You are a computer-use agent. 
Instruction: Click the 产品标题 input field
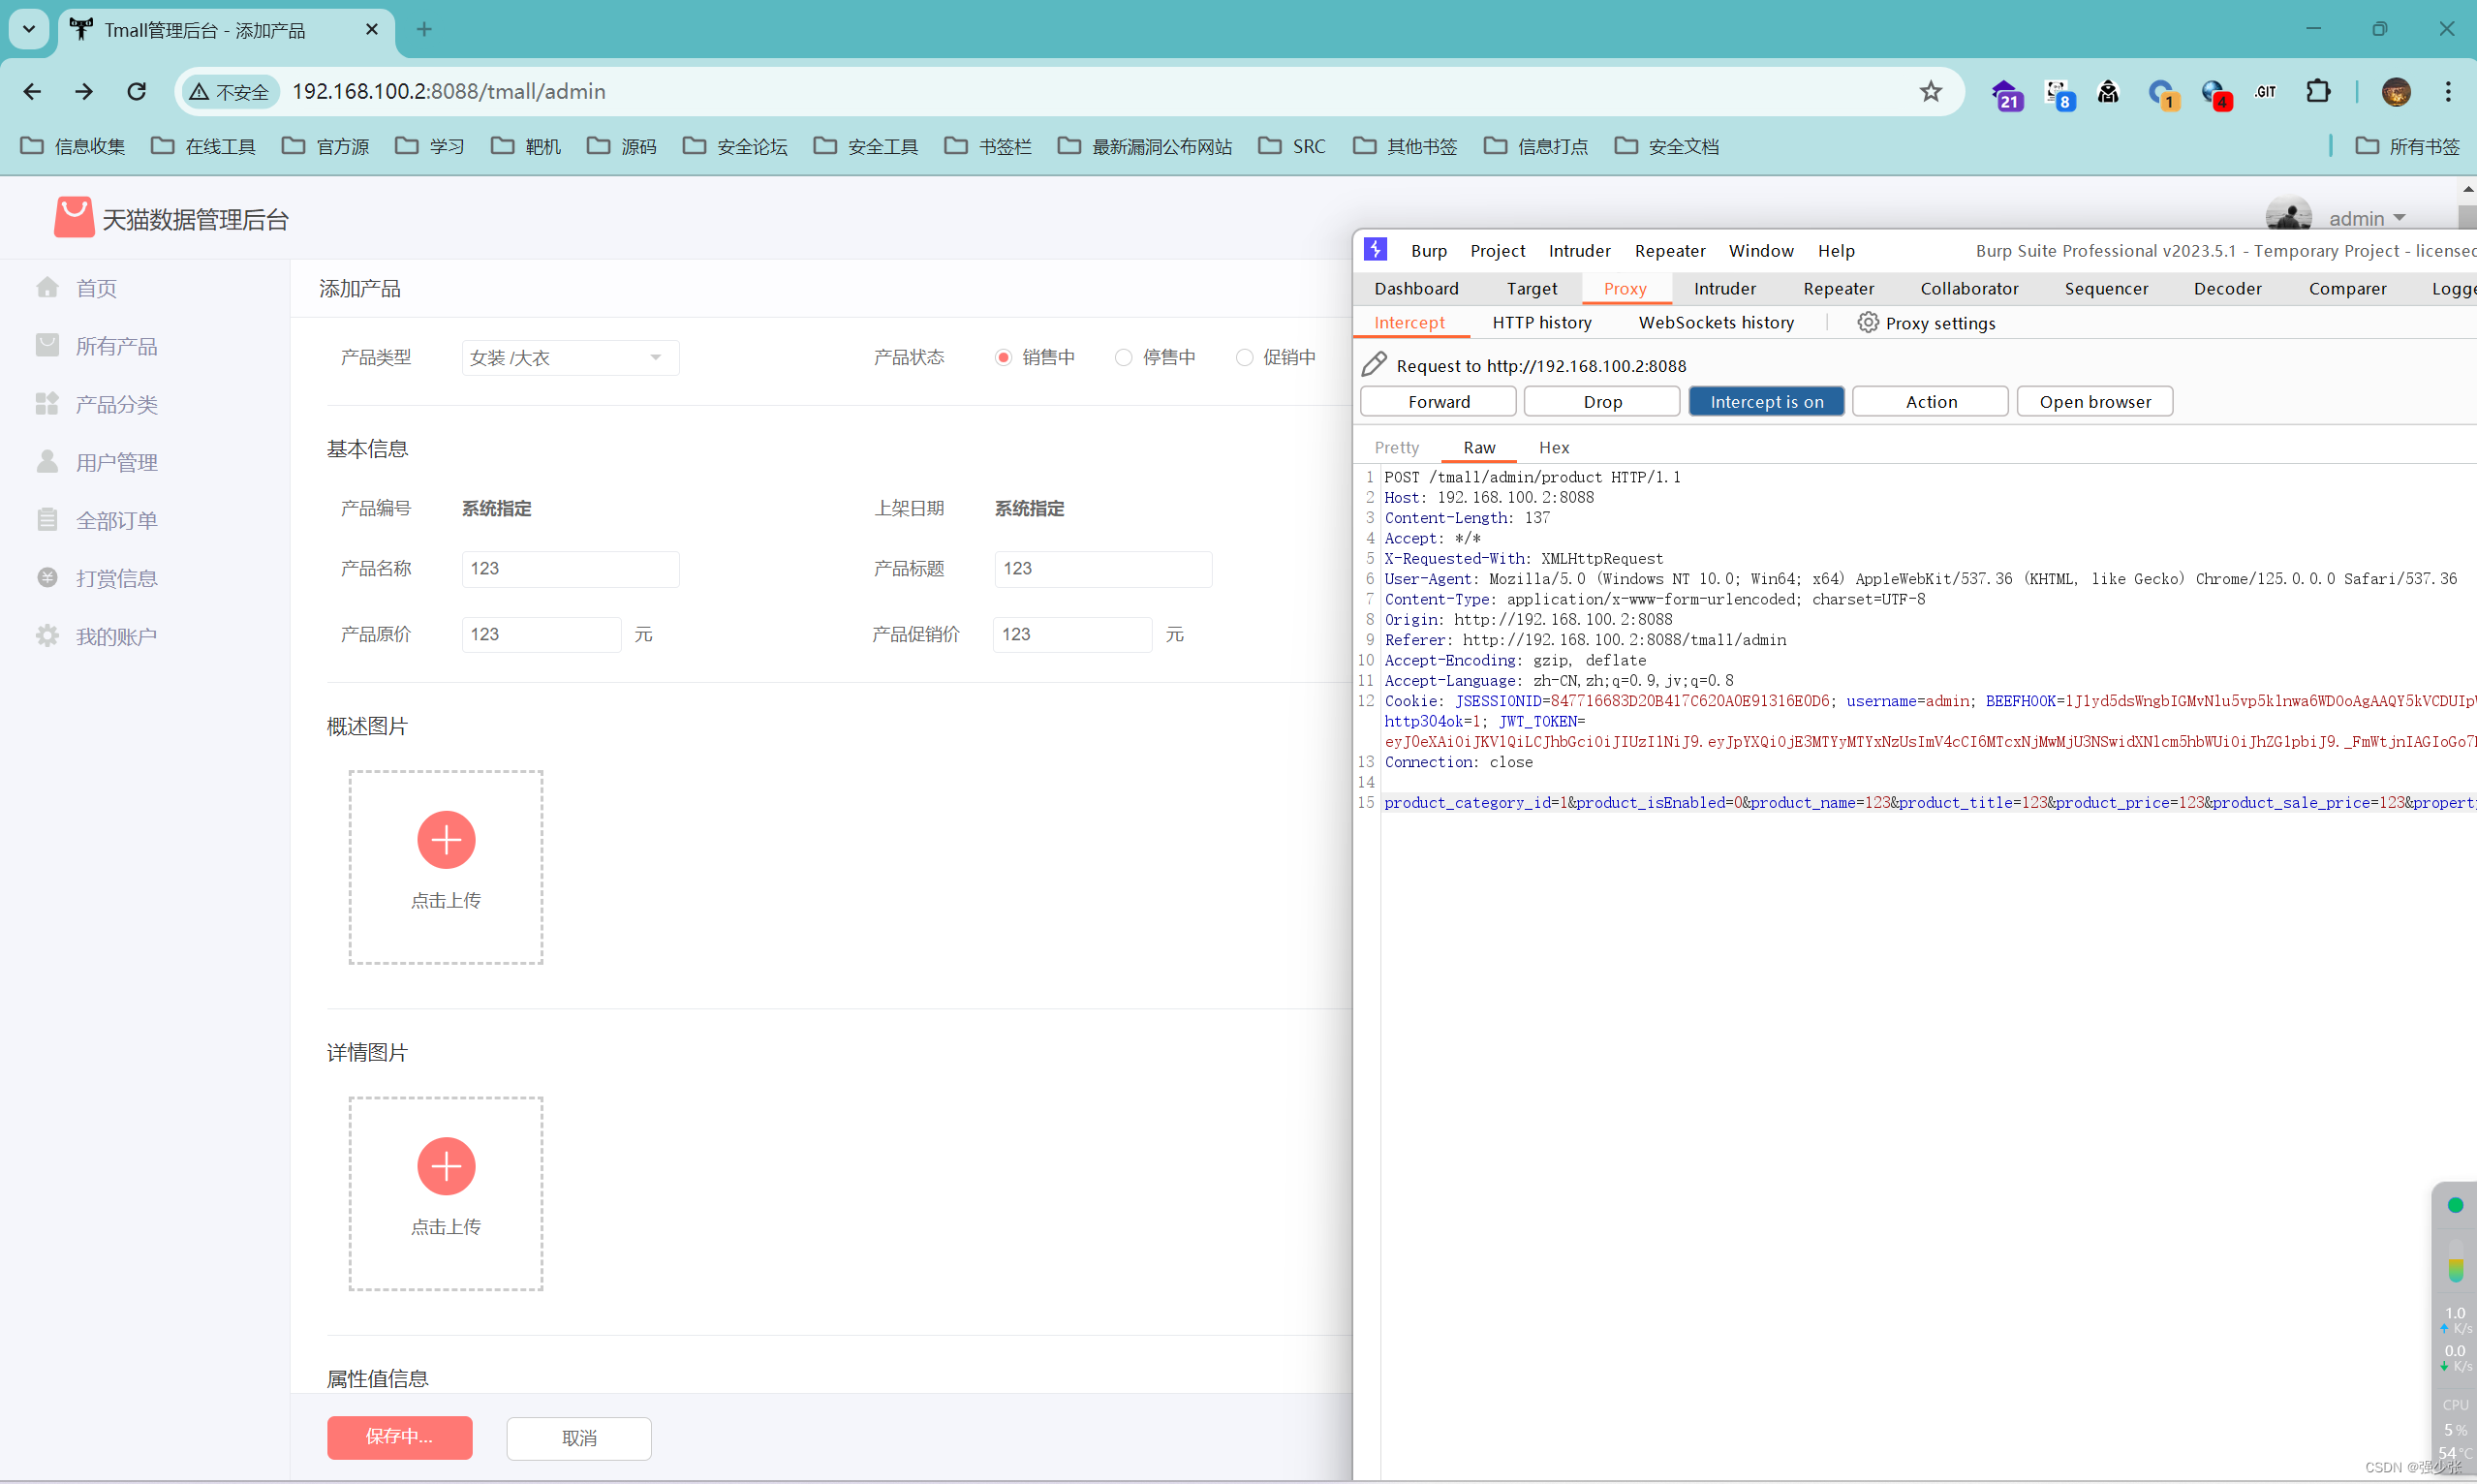pyautogui.click(x=1103, y=568)
